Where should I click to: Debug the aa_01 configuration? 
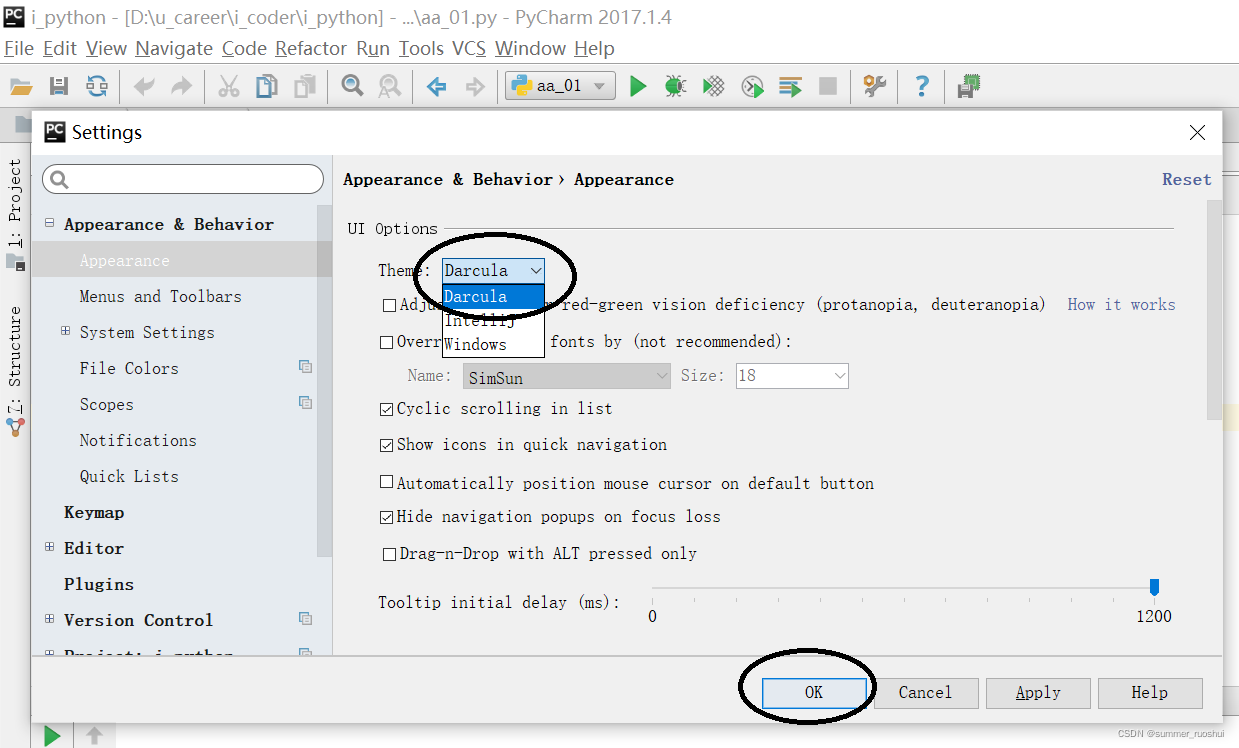pos(675,86)
